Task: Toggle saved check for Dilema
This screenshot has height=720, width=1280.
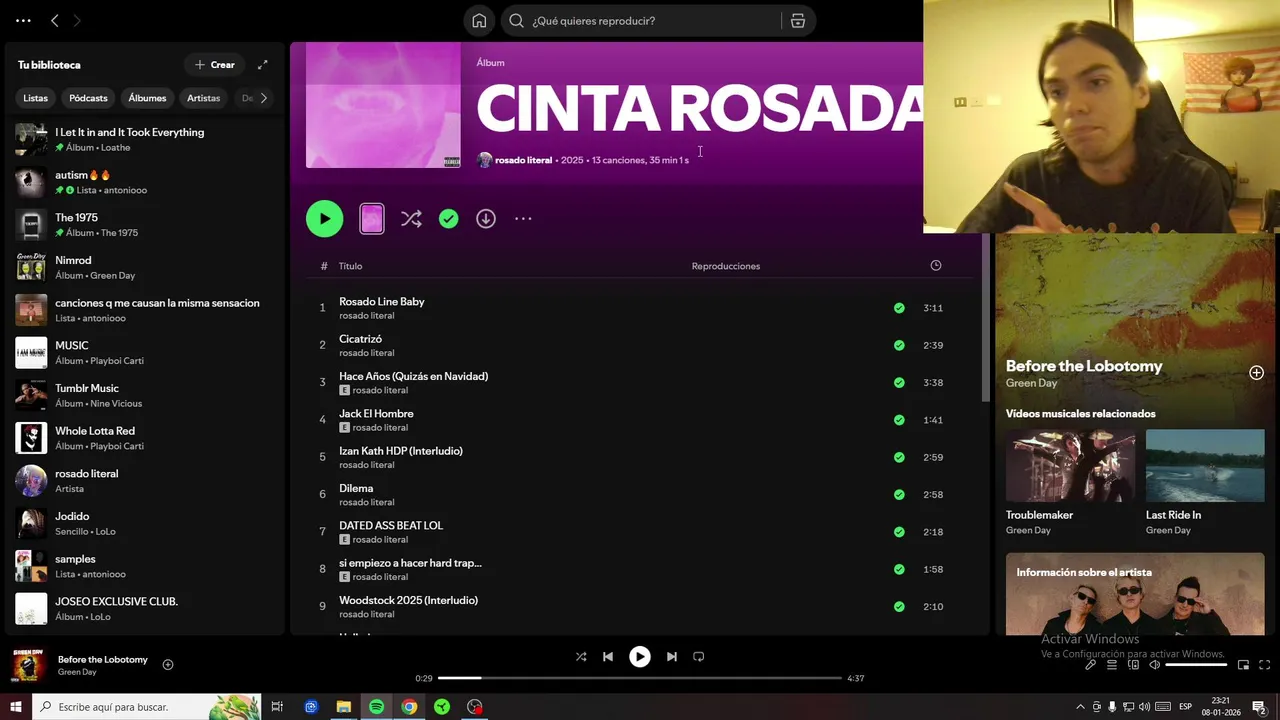Action: (x=899, y=494)
